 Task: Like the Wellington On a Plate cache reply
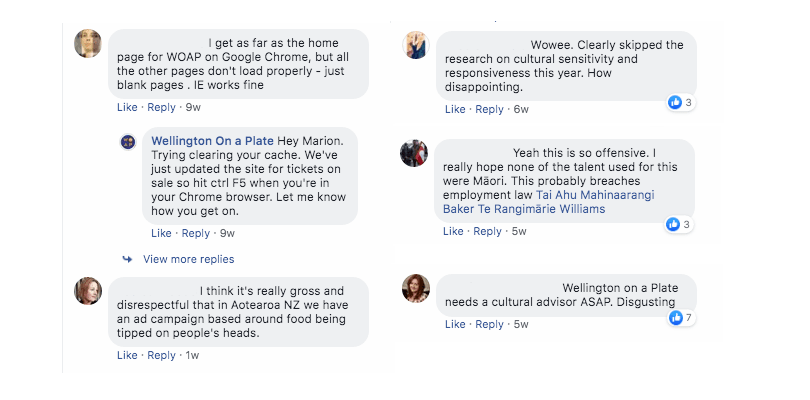click(x=161, y=233)
